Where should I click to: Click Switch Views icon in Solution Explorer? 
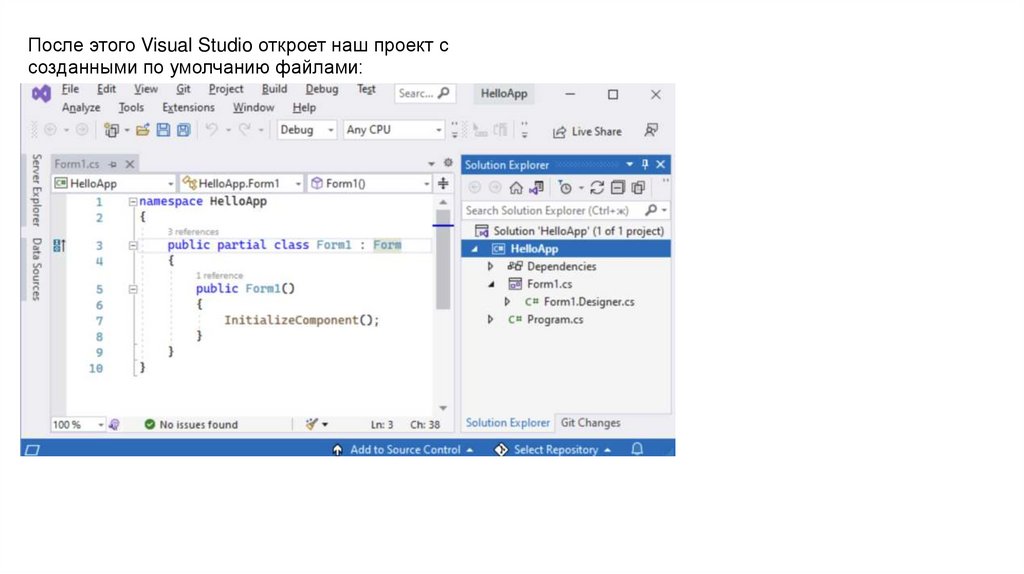537,188
